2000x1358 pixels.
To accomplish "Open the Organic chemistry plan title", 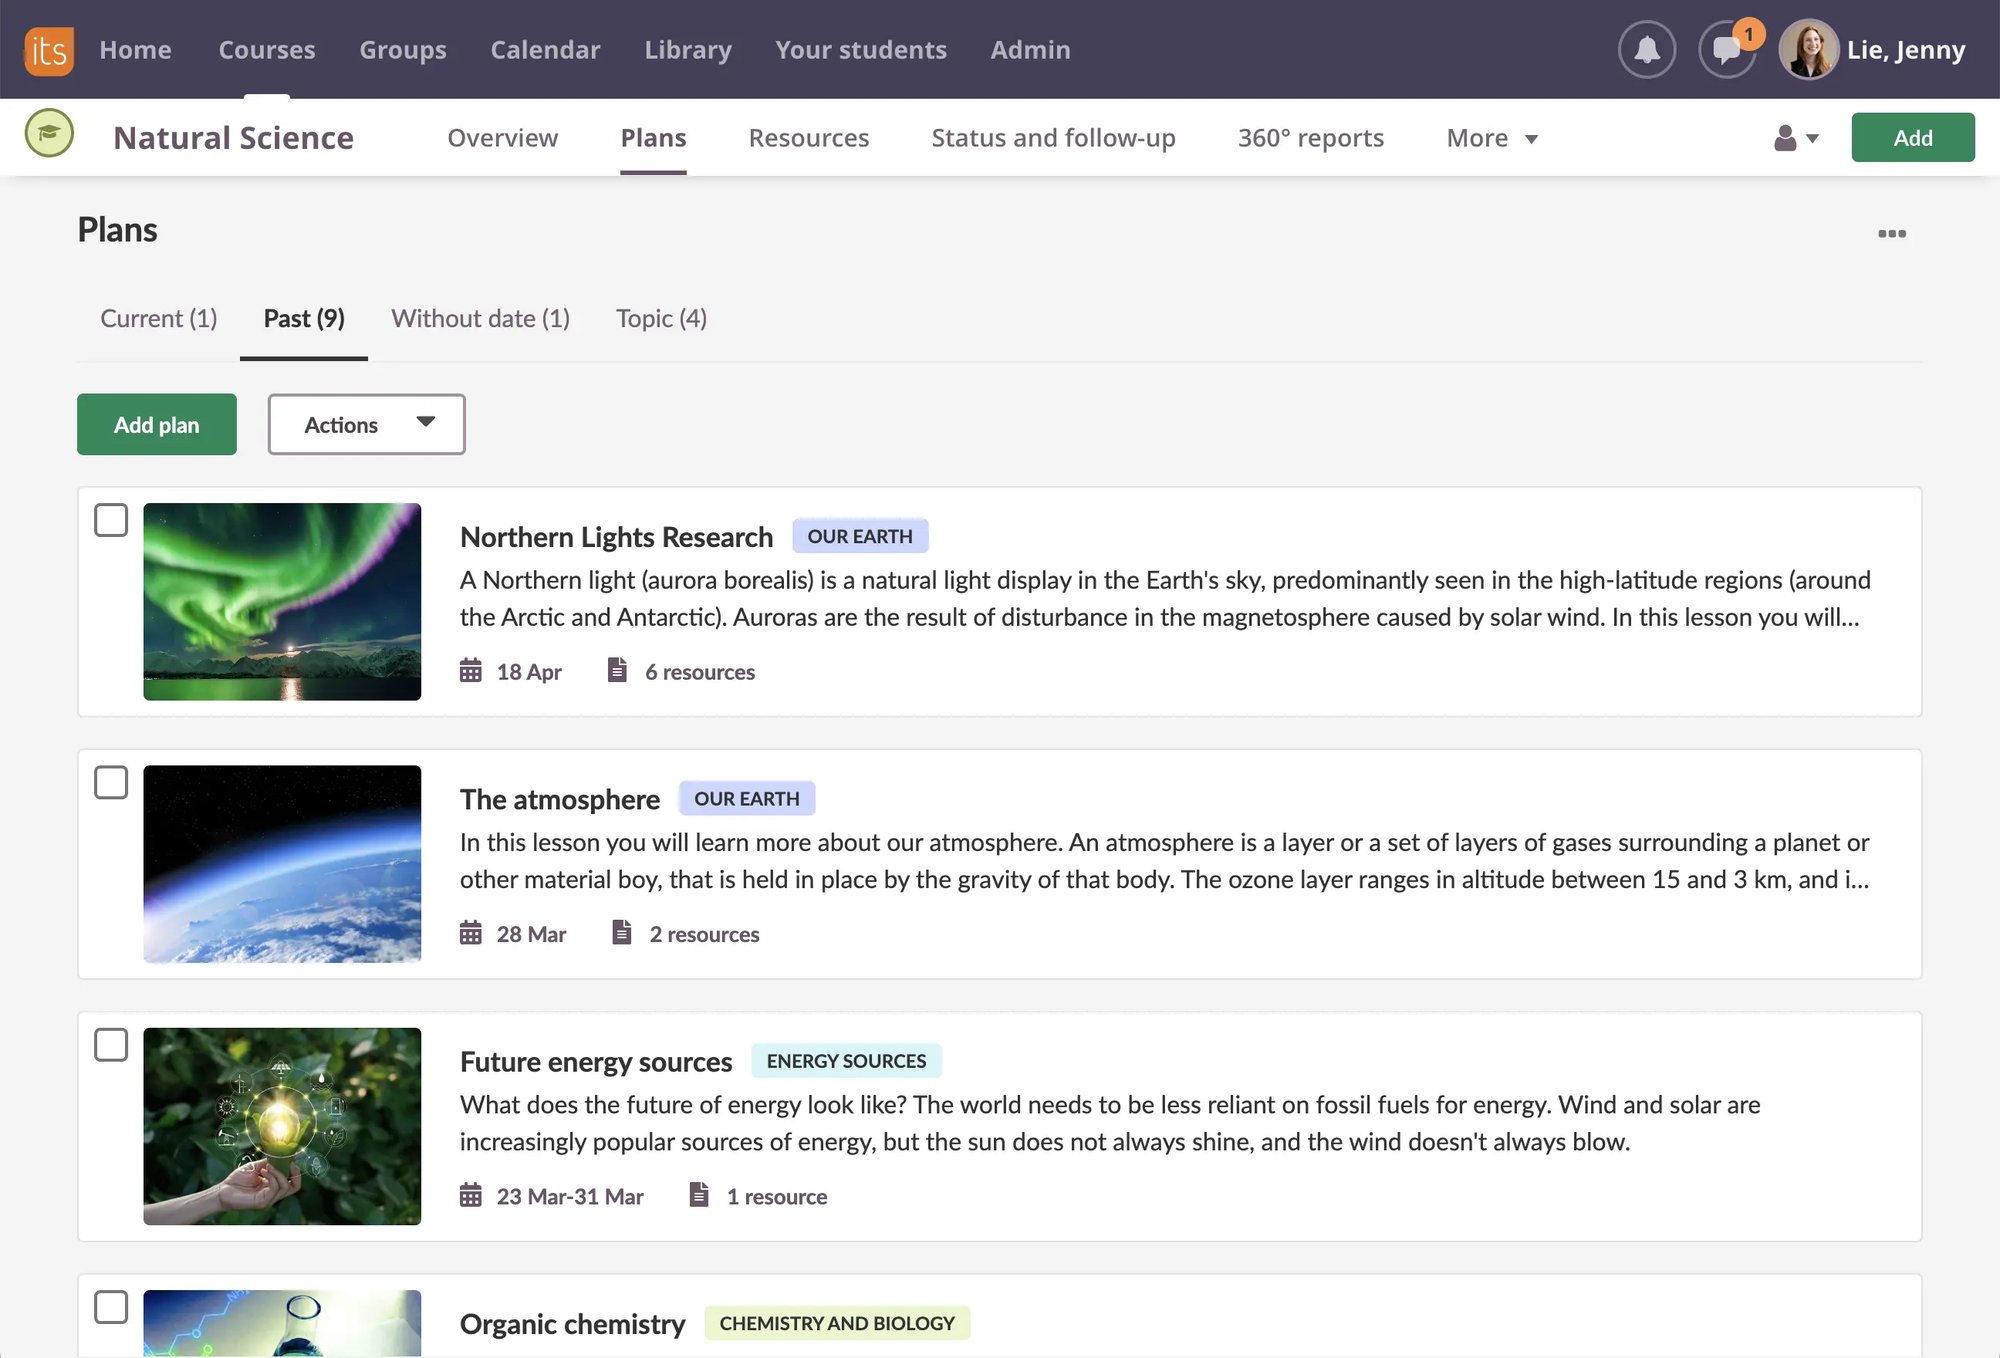I will click(x=572, y=1324).
